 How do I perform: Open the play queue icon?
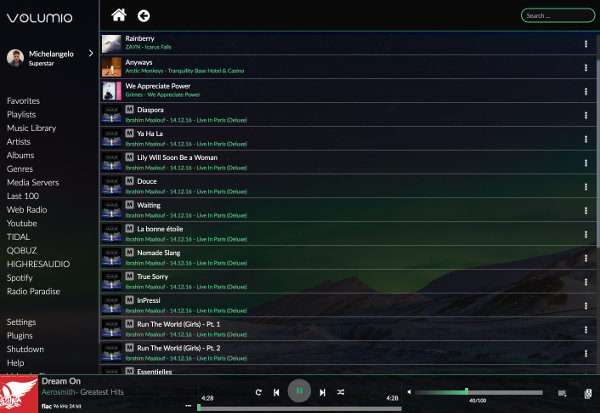[562, 392]
